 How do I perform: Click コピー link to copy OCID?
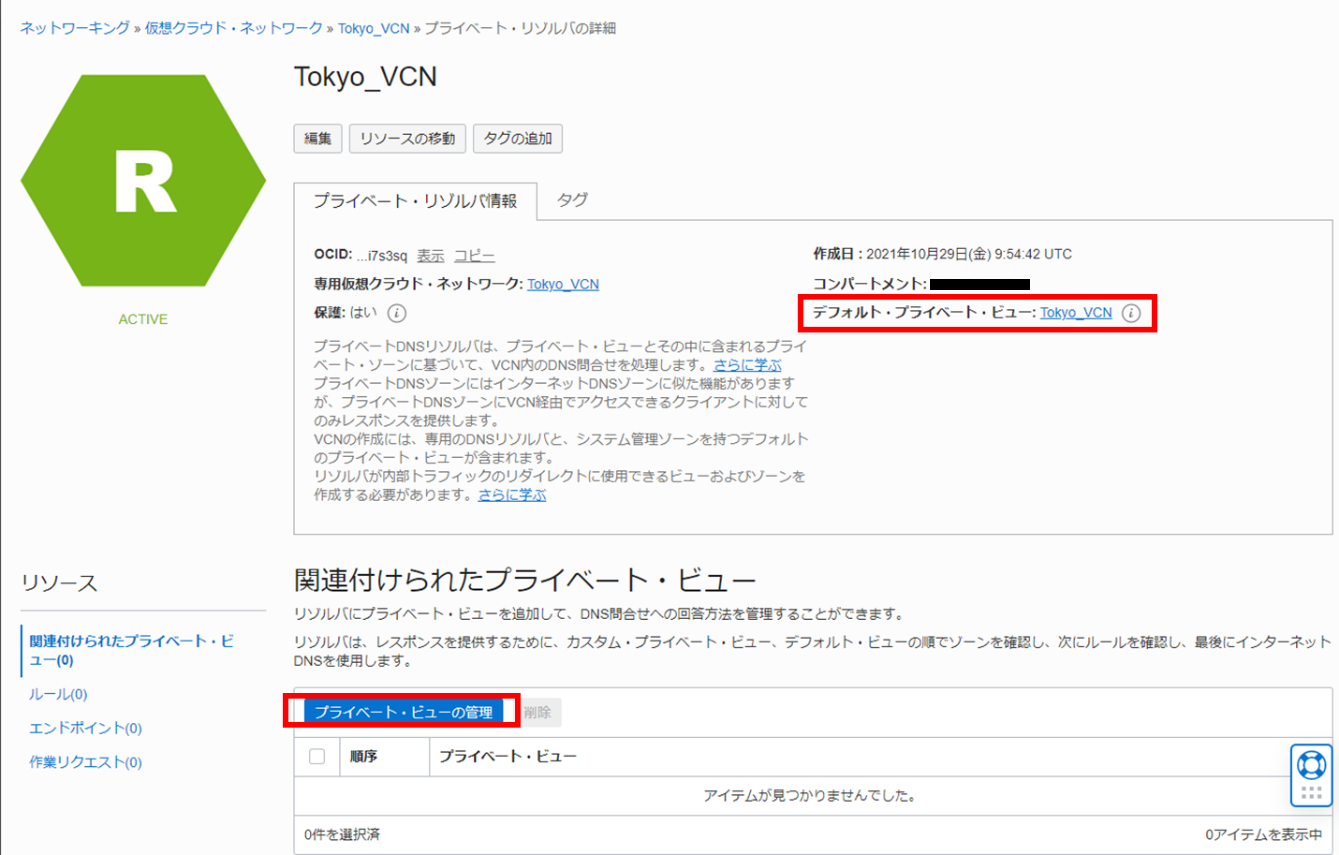(x=474, y=255)
